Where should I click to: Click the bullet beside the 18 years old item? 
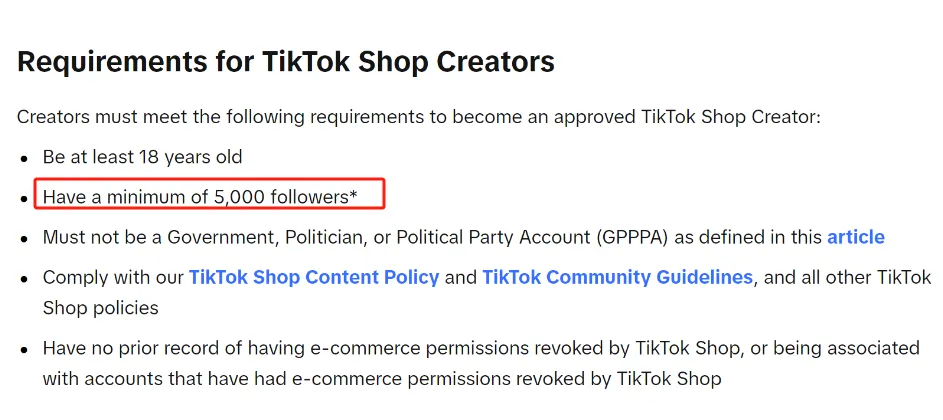tap(24, 159)
